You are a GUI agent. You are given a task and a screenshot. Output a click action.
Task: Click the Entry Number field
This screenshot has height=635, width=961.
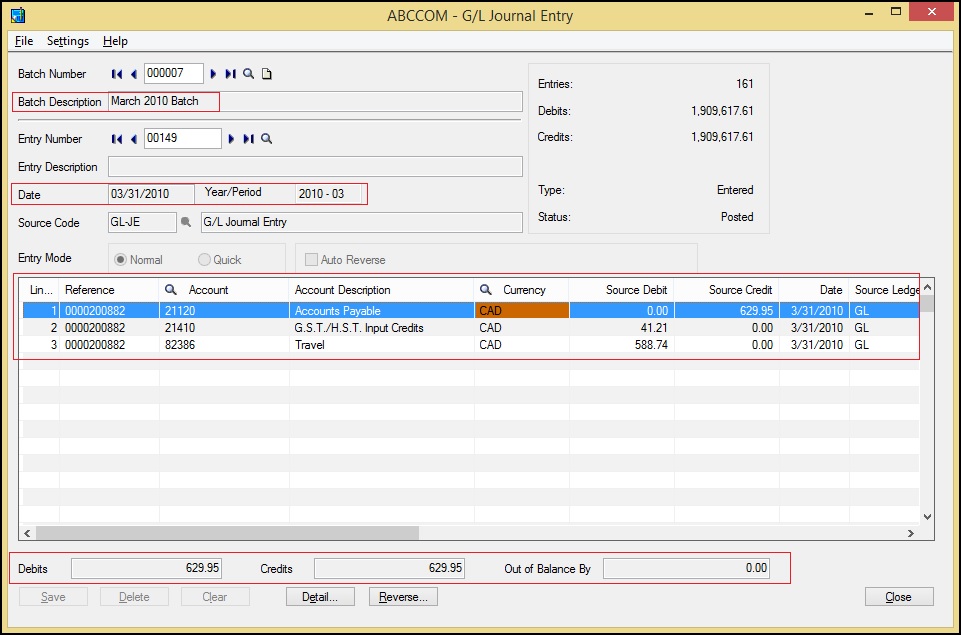click(x=183, y=139)
